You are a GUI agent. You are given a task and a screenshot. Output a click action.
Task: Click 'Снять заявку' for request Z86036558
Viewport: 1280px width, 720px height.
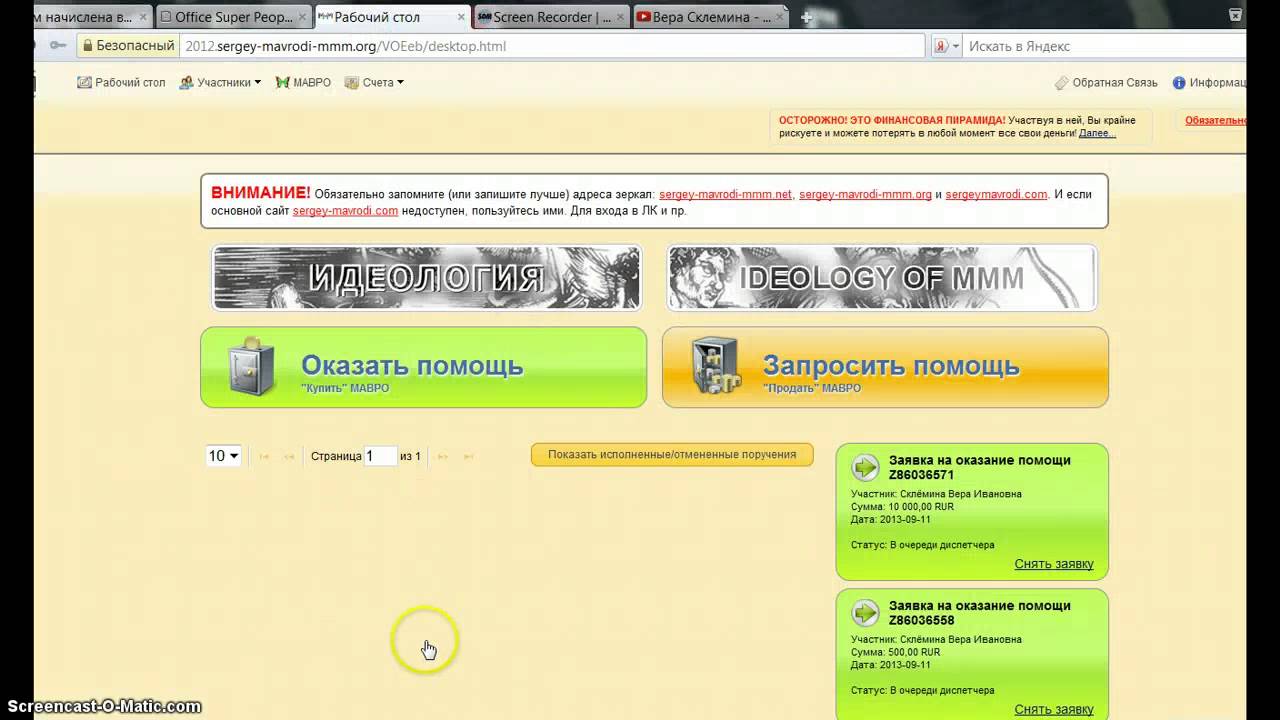1054,709
